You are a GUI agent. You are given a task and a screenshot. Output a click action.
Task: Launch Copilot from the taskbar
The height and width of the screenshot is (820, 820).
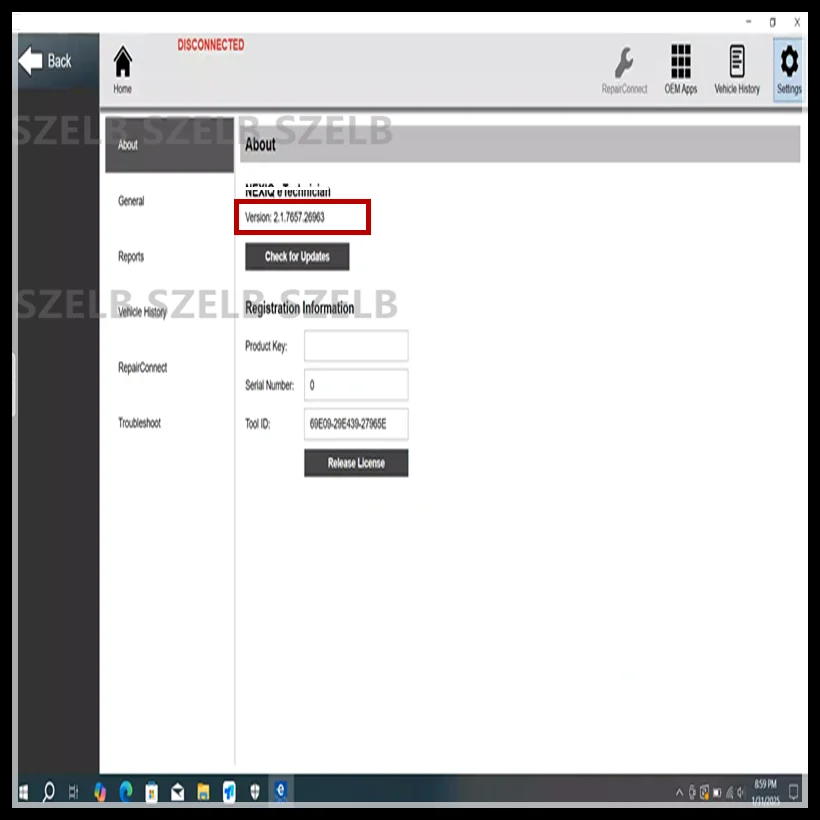pos(100,792)
